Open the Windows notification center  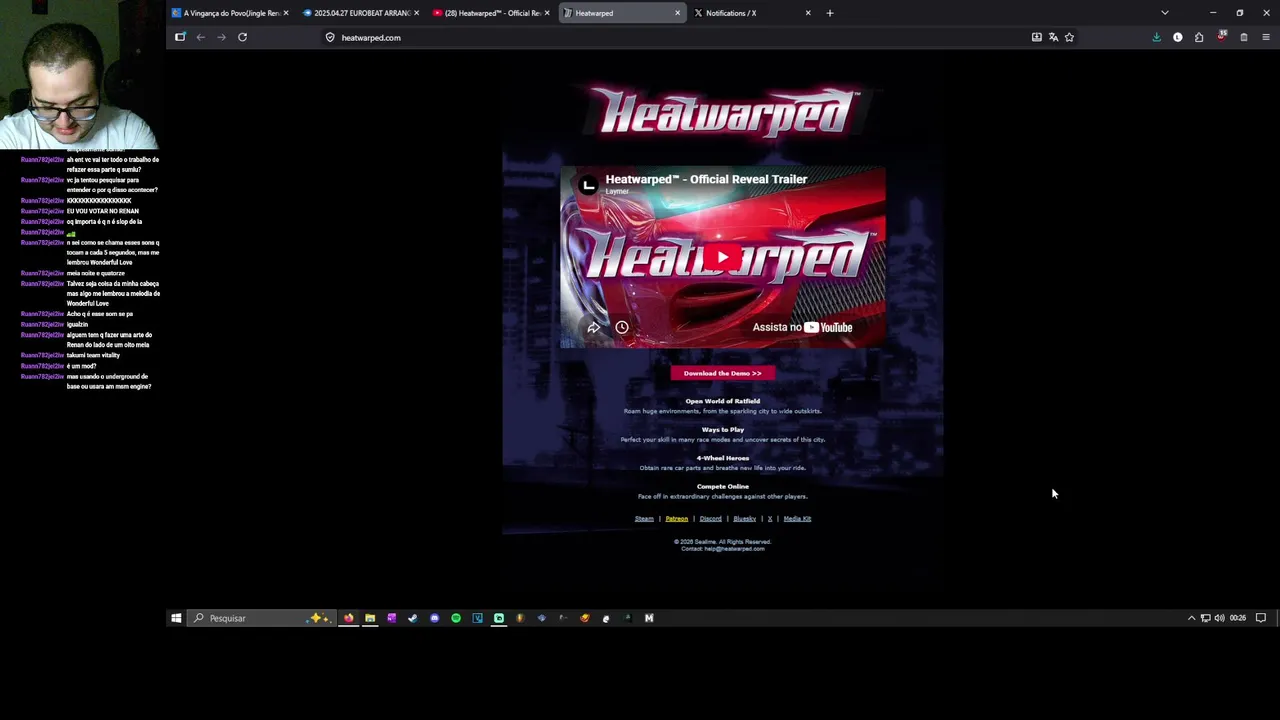[x=1261, y=618]
